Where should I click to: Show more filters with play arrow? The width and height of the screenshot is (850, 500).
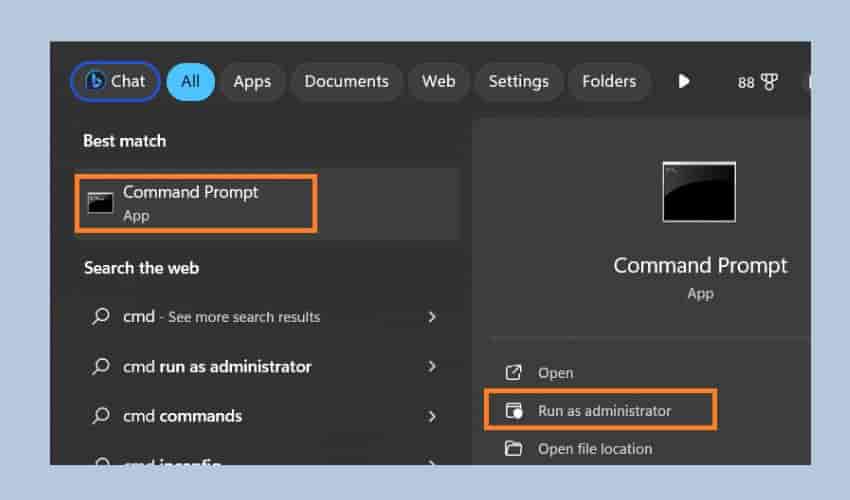684,81
